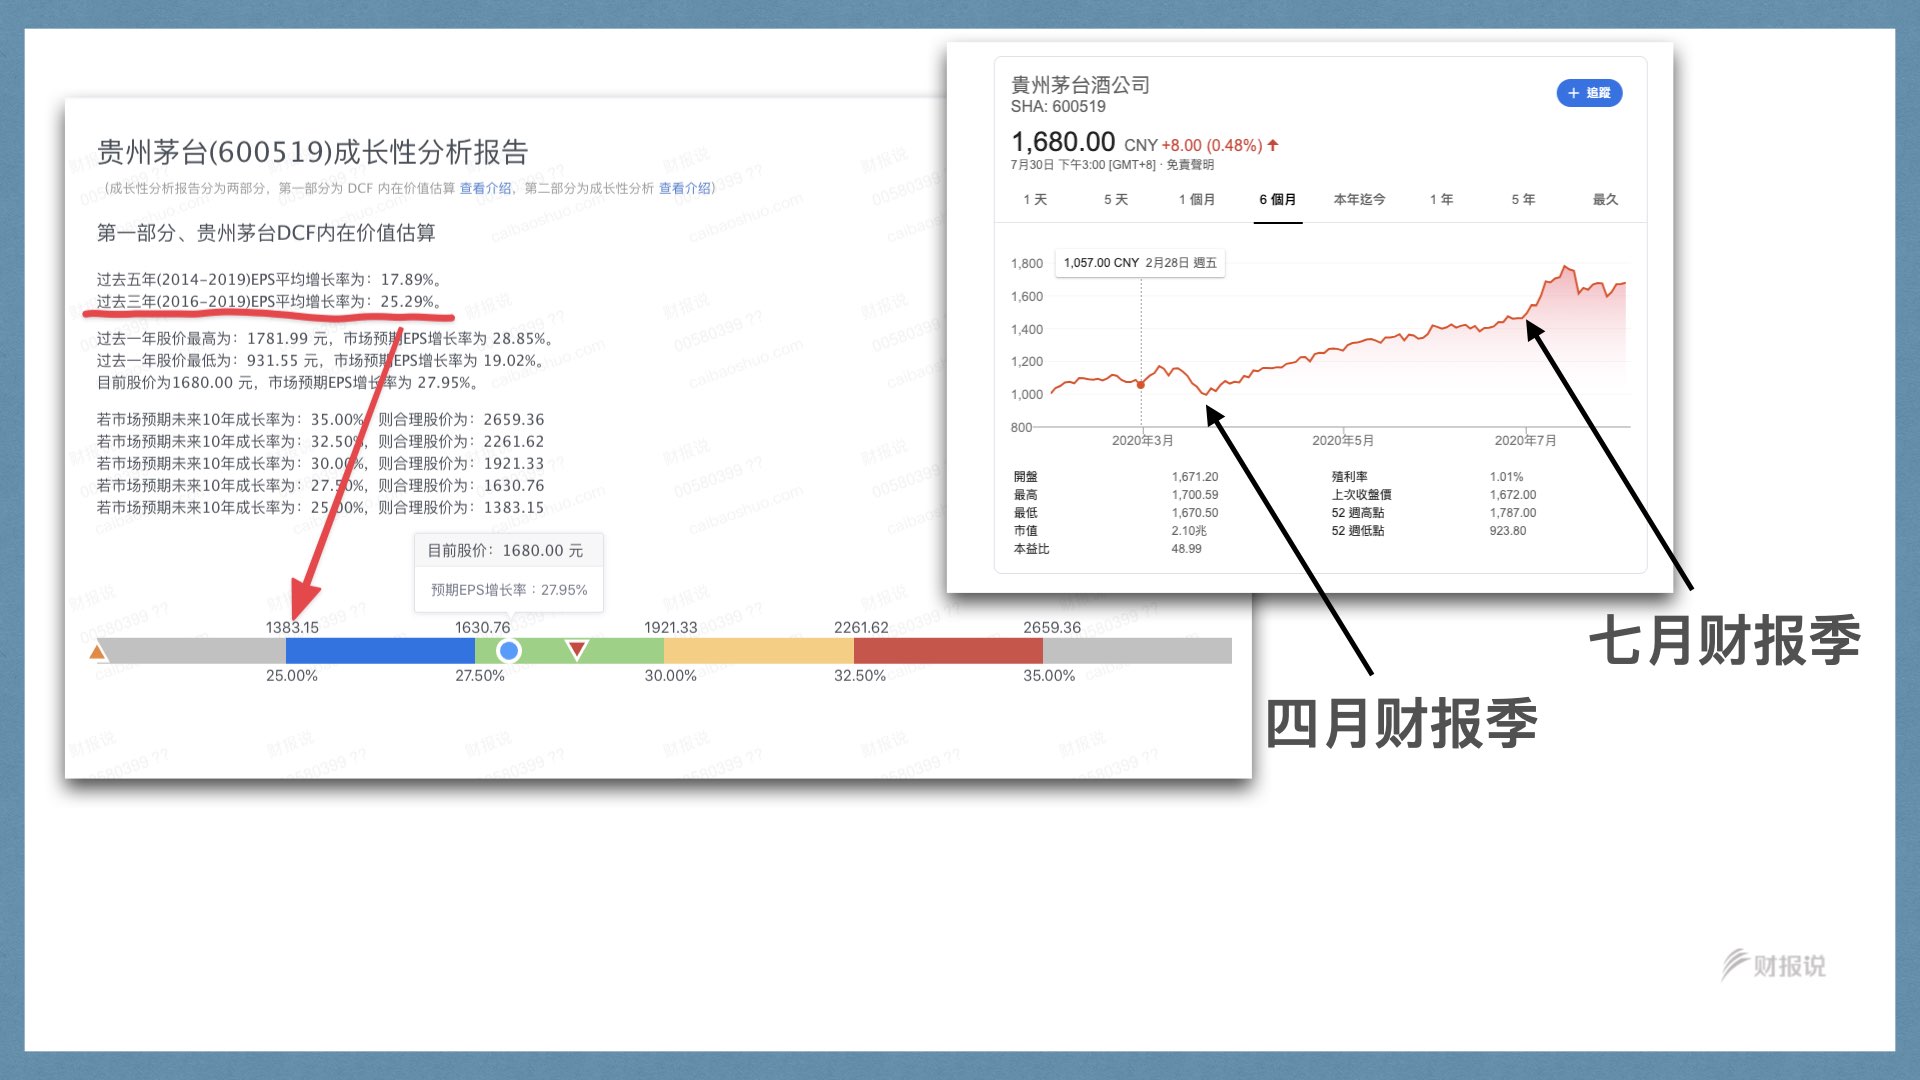This screenshot has height=1080, width=1920.
Task: Select the 最久 range tab
Action: tap(1605, 200)
